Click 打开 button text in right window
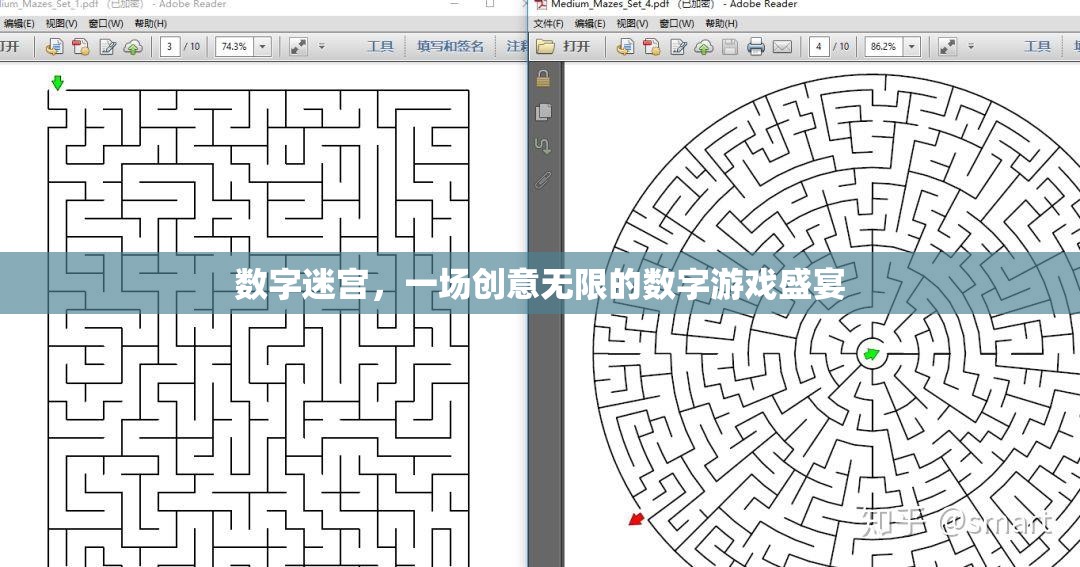 point(577,47)
